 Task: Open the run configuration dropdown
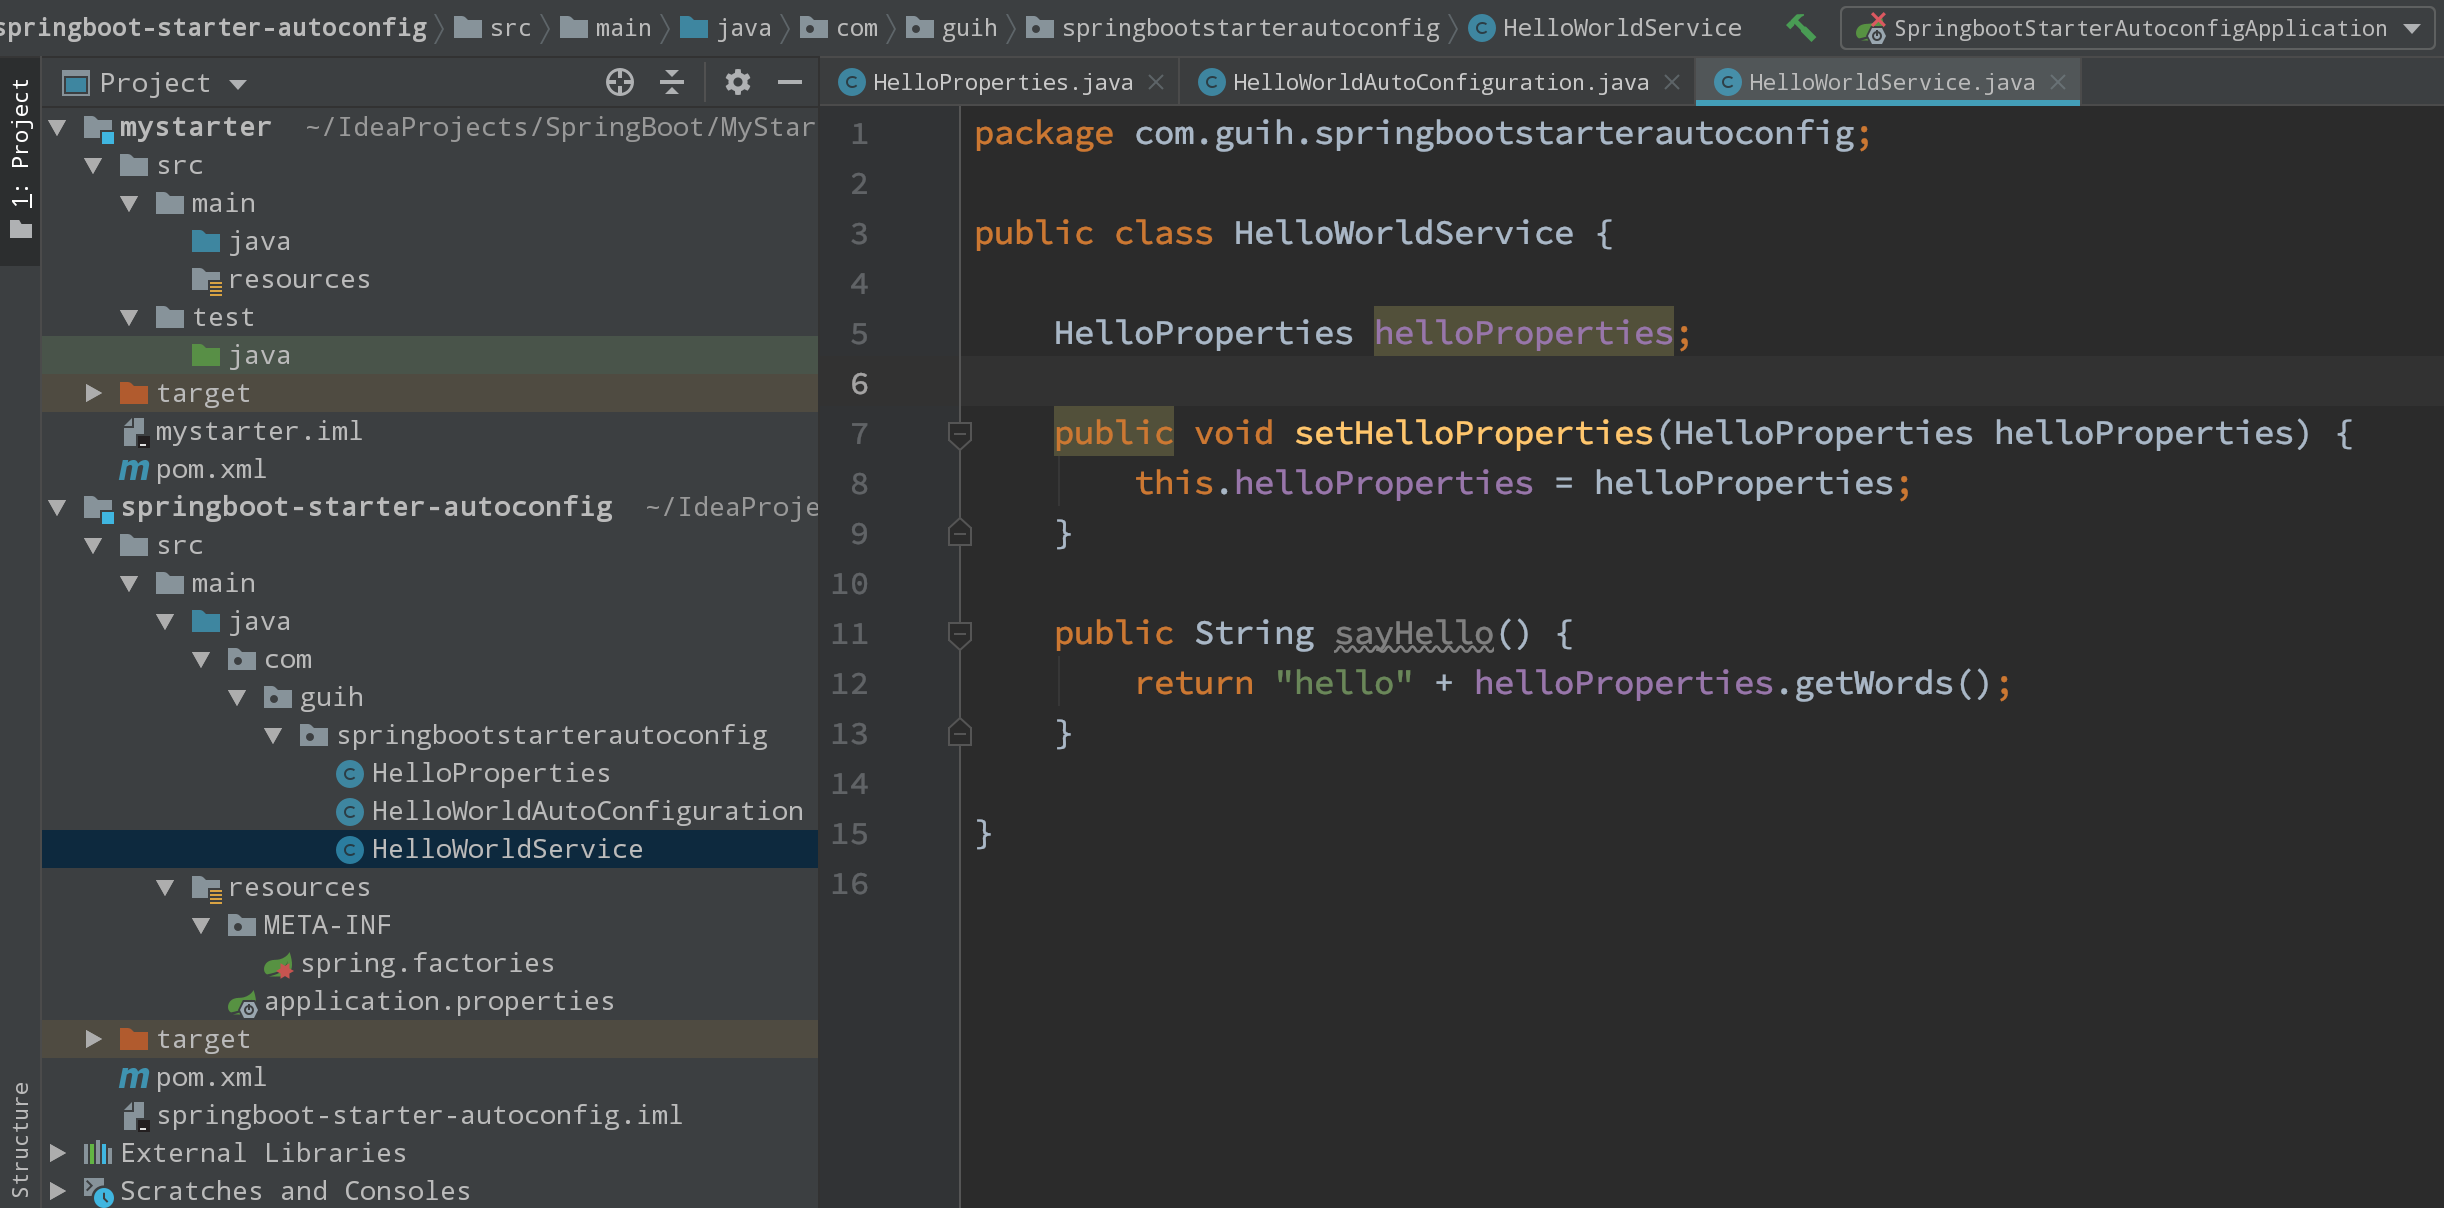click(2410, 27)
